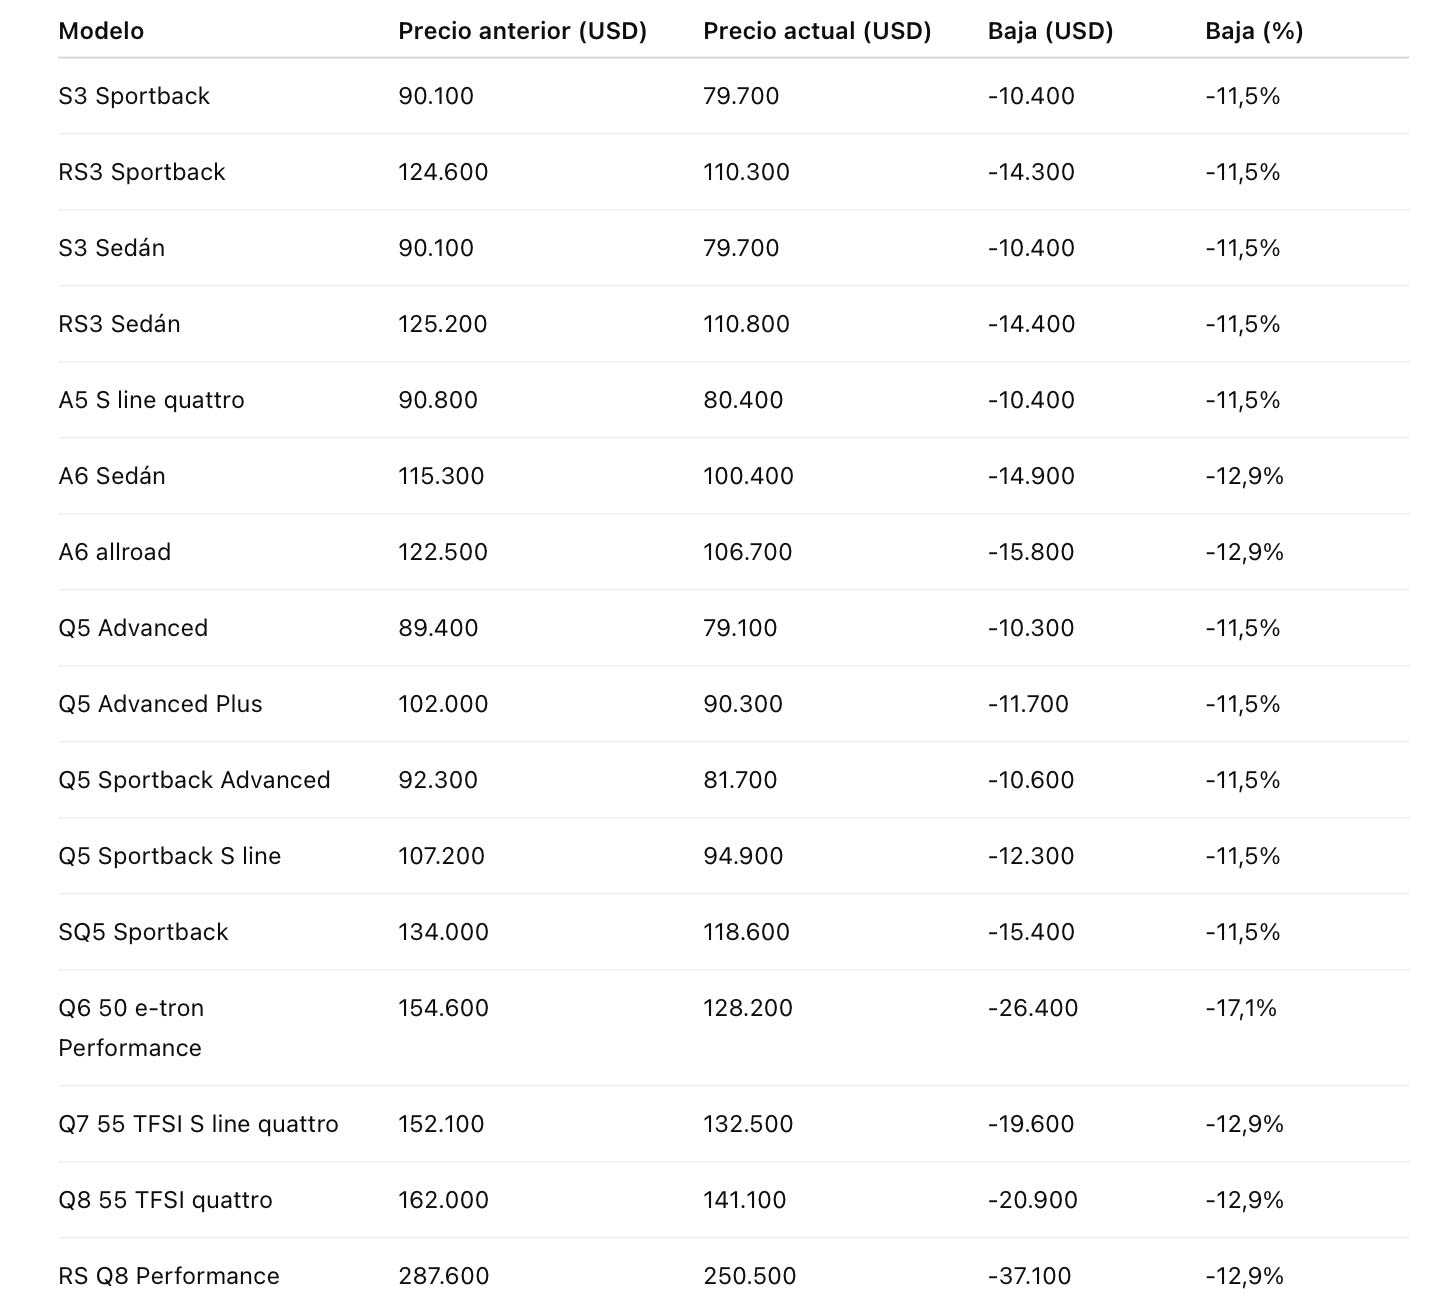Select the "RS3 Sportback" row label

(x=142, y=172)
